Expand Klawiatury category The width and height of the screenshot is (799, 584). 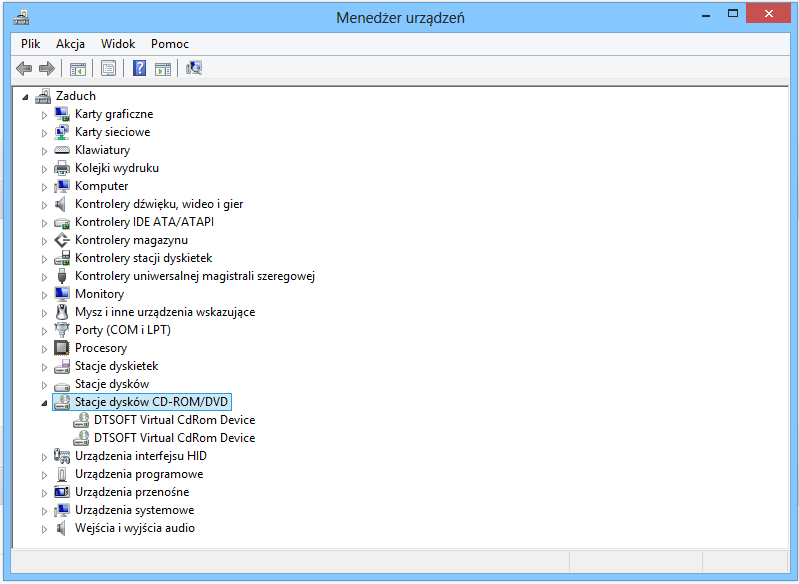44,151
